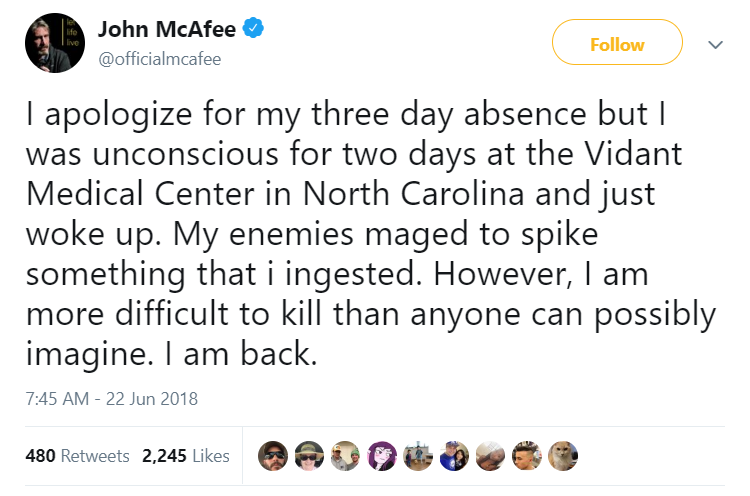Image resolution: width=750 pixels, height=496 pixels.
Task: Open the liker avatar with the cat
Action: (x=564, y=456)
